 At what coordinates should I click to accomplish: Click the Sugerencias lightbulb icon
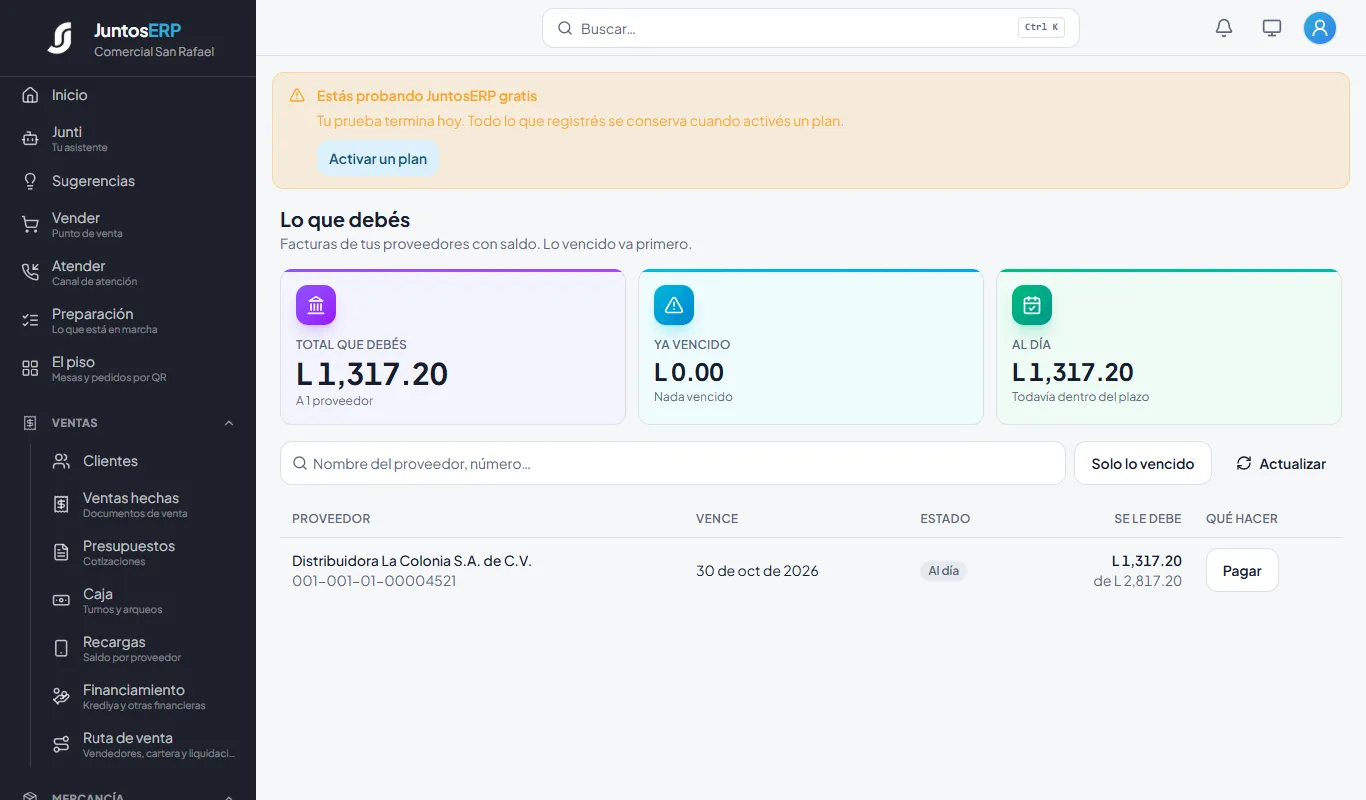[x=30, y=181]
